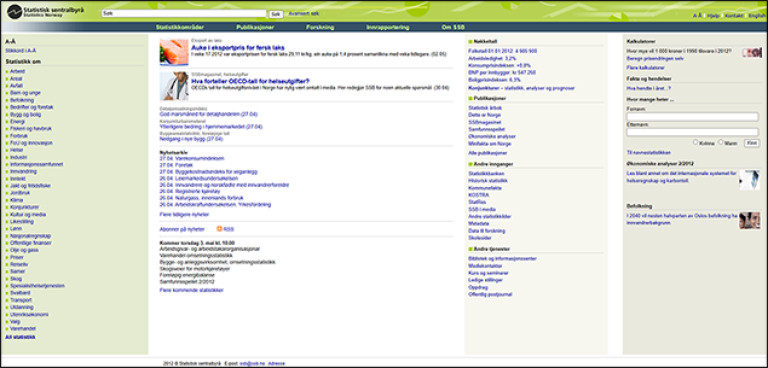
Task: Focus the top search input field
Action: (x=184, y=14)
